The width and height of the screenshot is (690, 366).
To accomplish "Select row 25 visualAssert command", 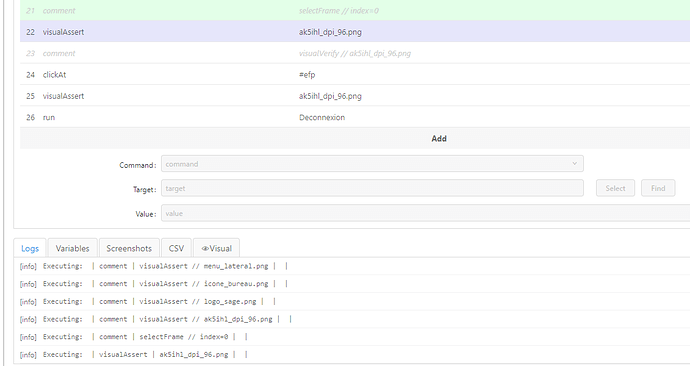I will click(x=355, y=96).
